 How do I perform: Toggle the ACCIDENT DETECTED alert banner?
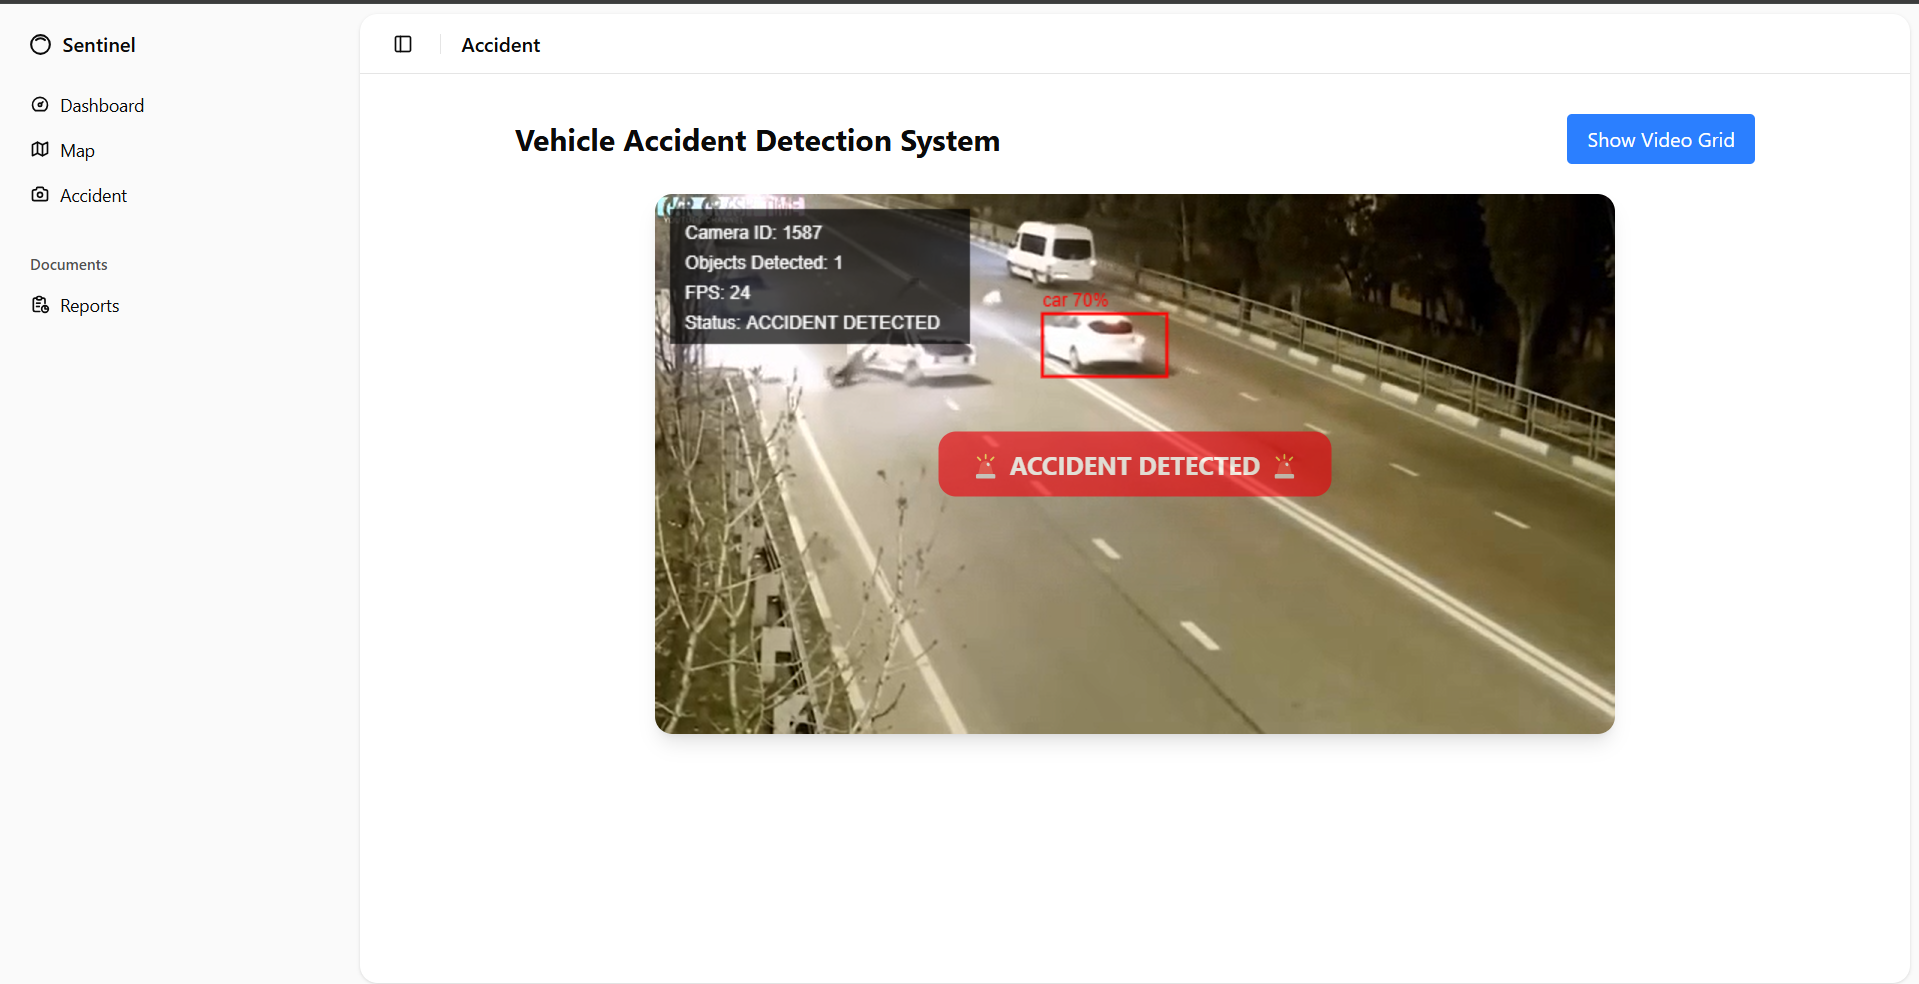tap(1134, 464)
